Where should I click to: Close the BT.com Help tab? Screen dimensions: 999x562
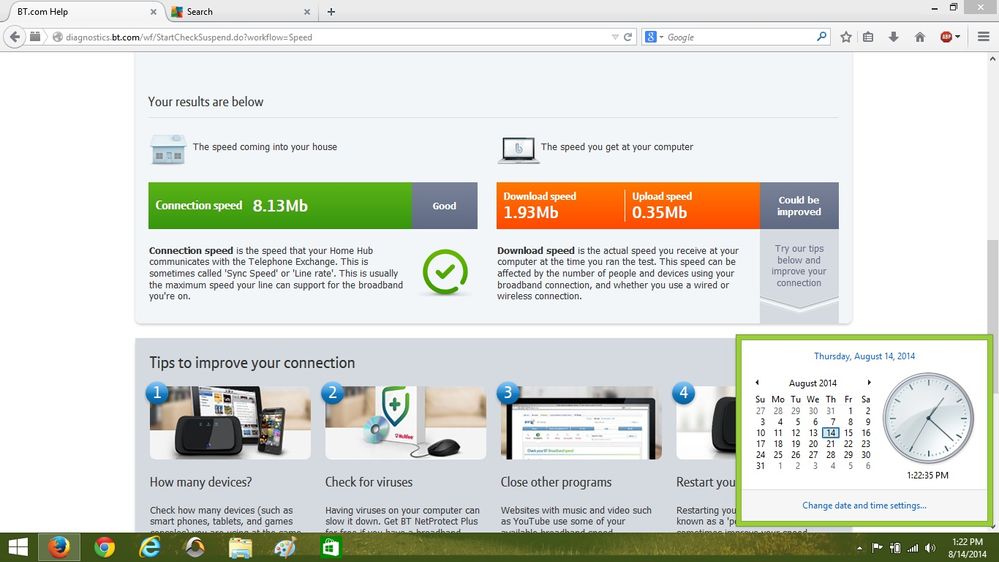click(x=154, y=11)
